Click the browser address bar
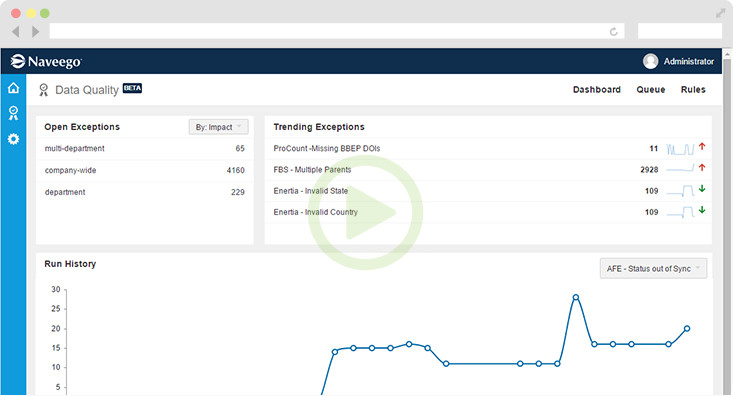The width and height of the screenshot is (733, 396). point(337,31)
